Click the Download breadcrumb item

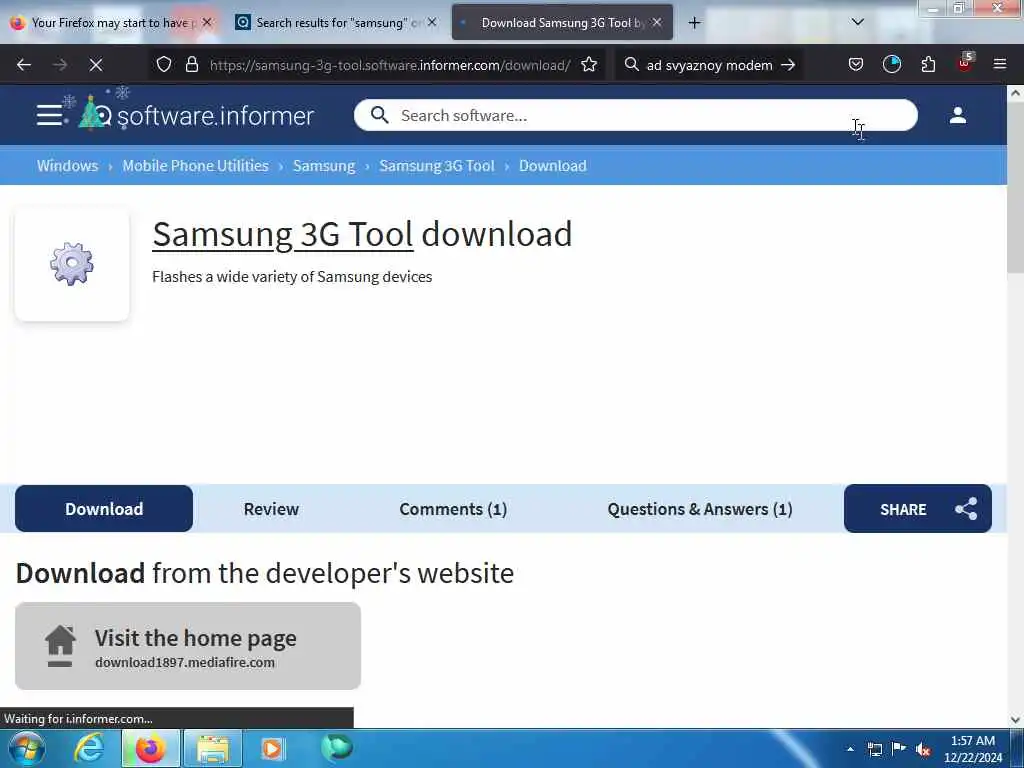[x=552, y=166]
